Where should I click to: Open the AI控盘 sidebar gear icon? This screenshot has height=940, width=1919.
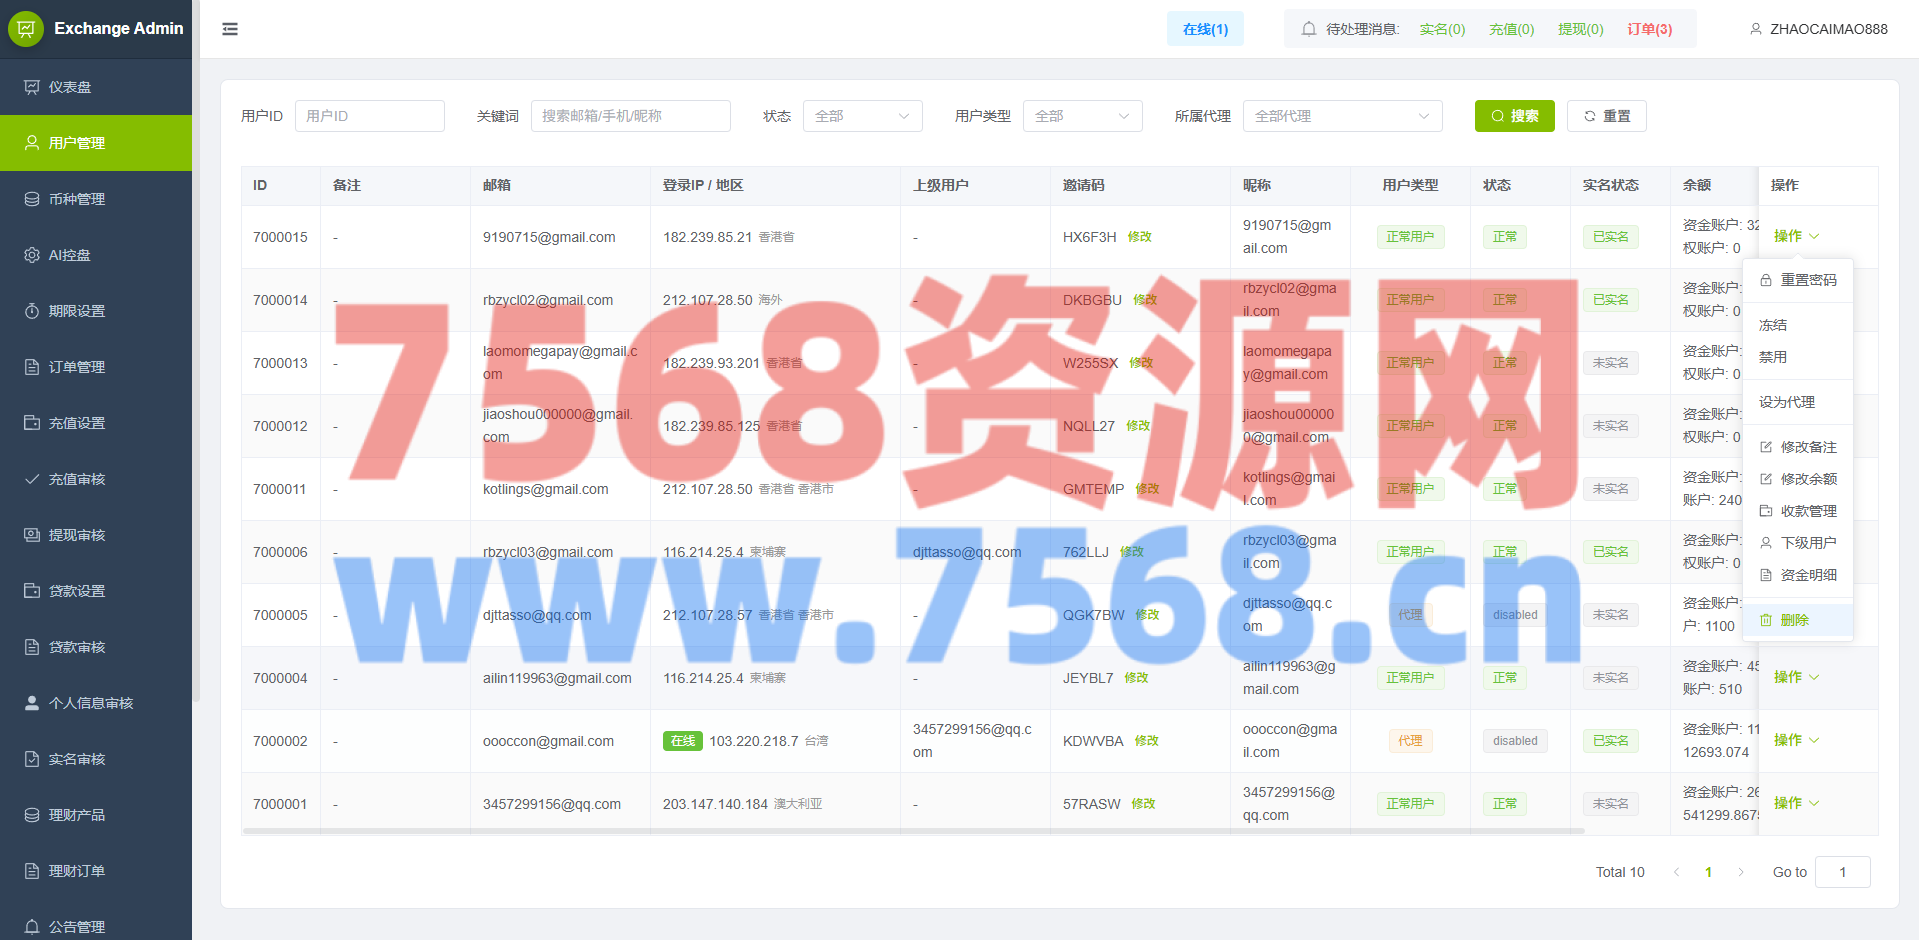click(32, 255)
